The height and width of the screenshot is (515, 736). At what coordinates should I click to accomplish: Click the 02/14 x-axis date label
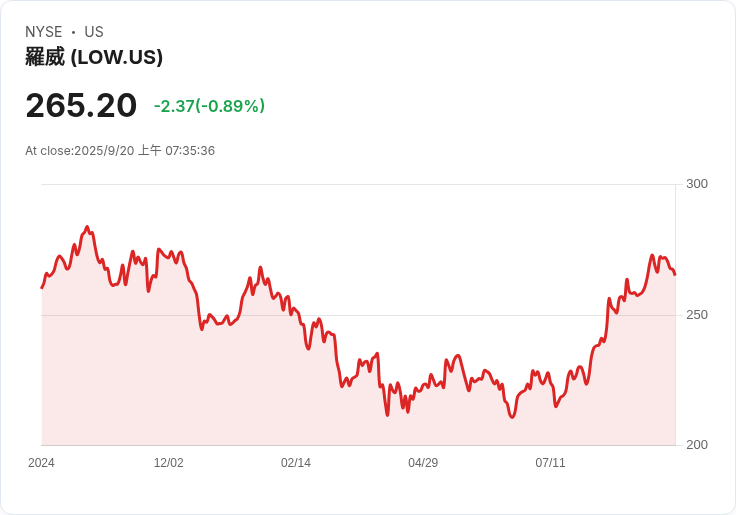296,463
